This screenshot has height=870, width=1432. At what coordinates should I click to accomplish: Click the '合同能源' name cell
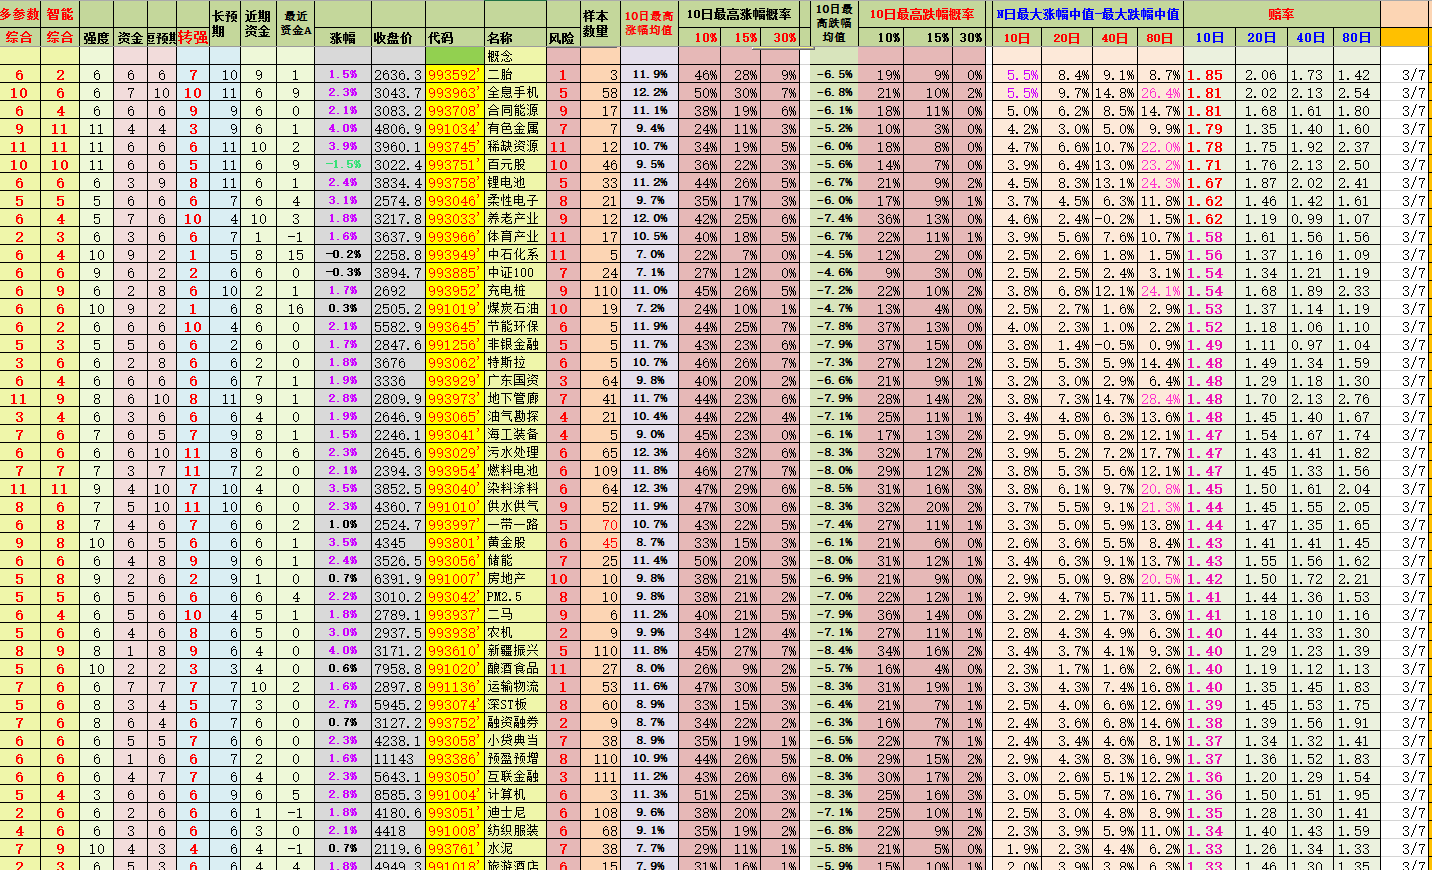pos(515,111)
